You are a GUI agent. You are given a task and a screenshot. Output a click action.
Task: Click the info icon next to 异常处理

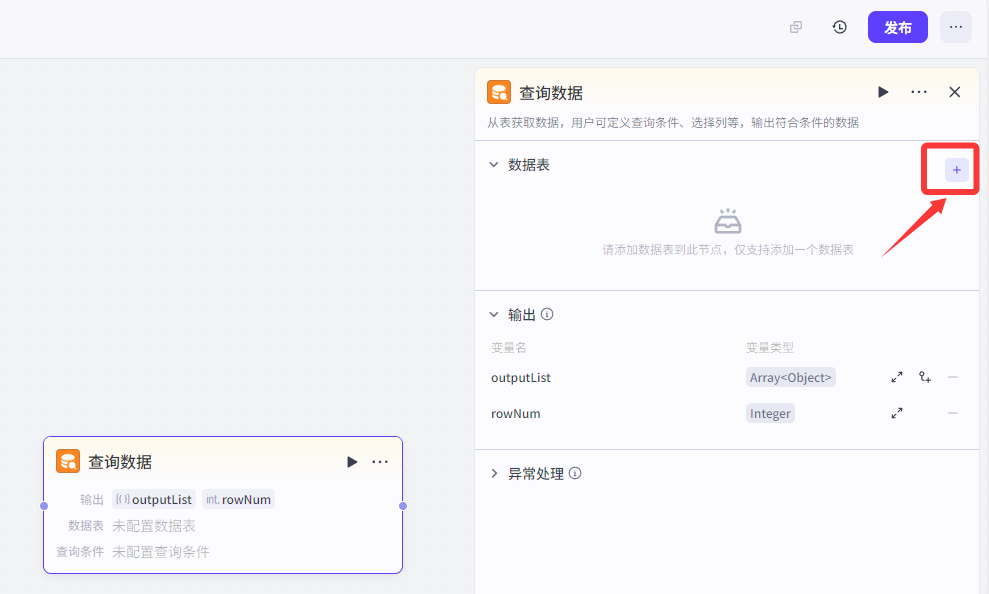(575, 474)
